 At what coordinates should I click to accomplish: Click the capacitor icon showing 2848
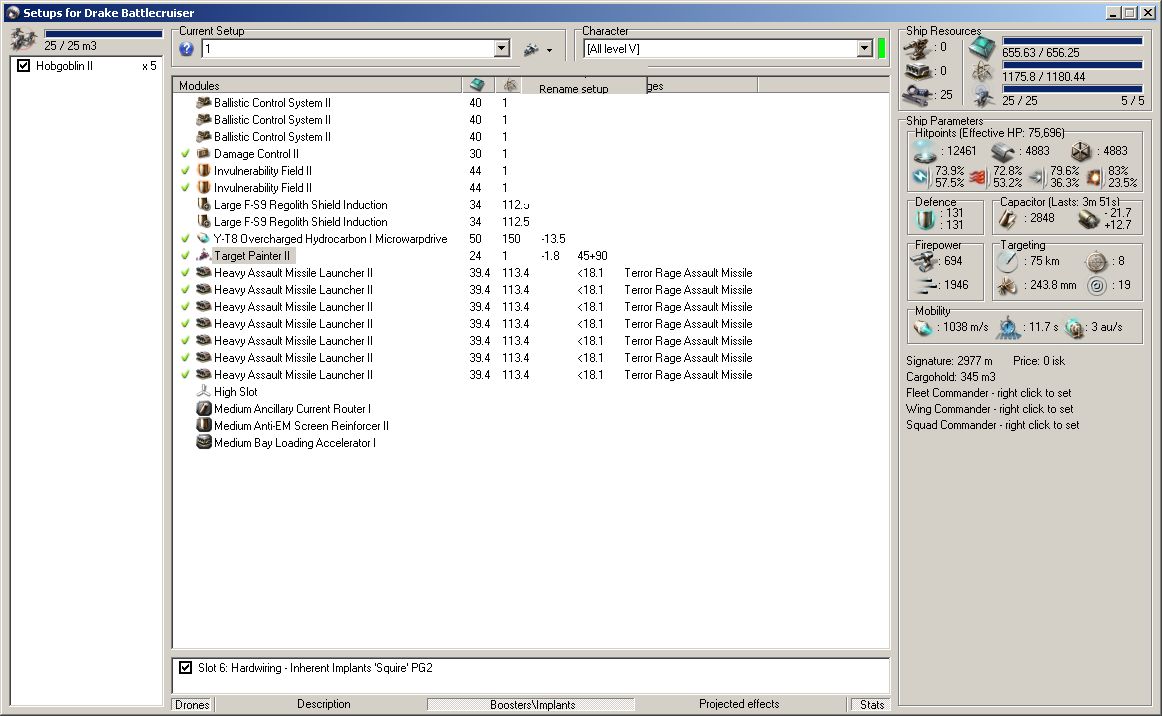(x=1008, y=219)
